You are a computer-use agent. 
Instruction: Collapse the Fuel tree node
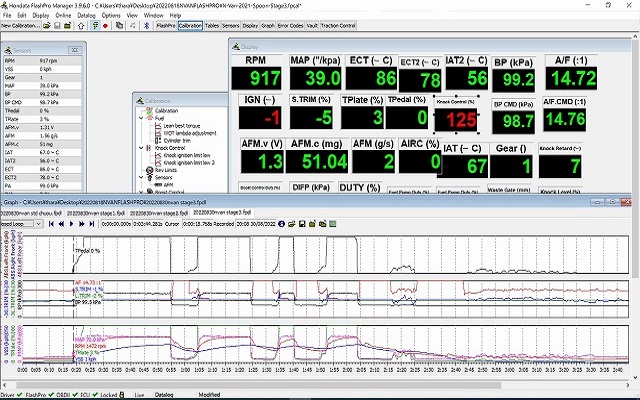pyautogui.click(x=141, y=118)
